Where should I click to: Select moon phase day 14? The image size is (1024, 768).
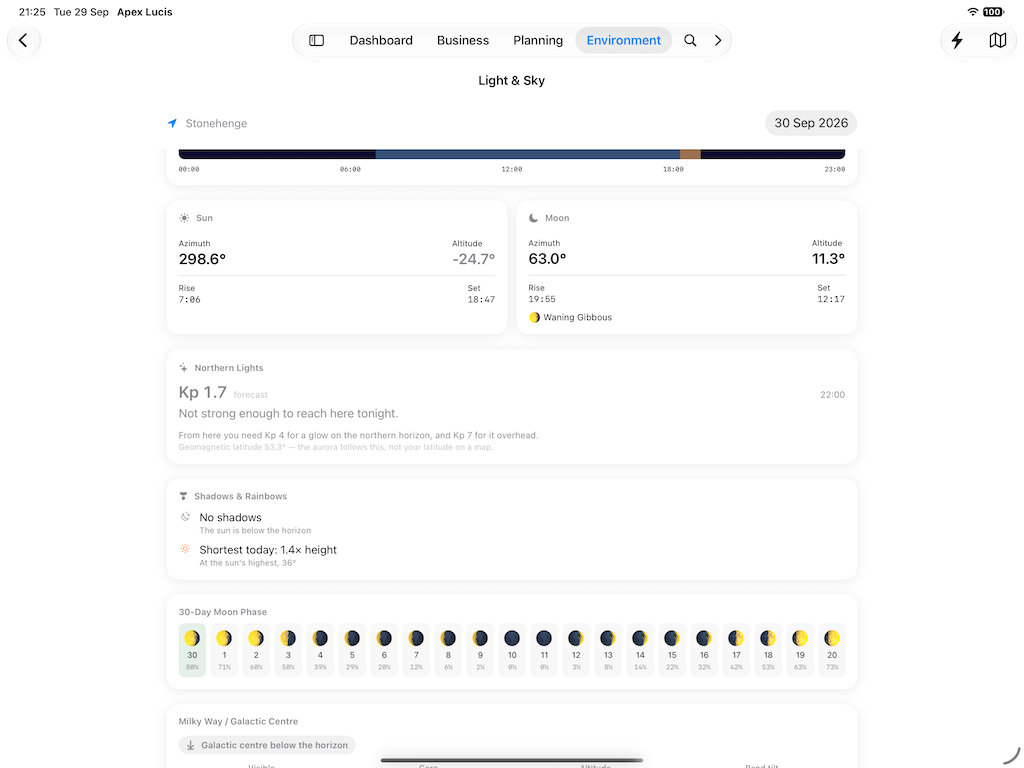[x=640, y=650]
